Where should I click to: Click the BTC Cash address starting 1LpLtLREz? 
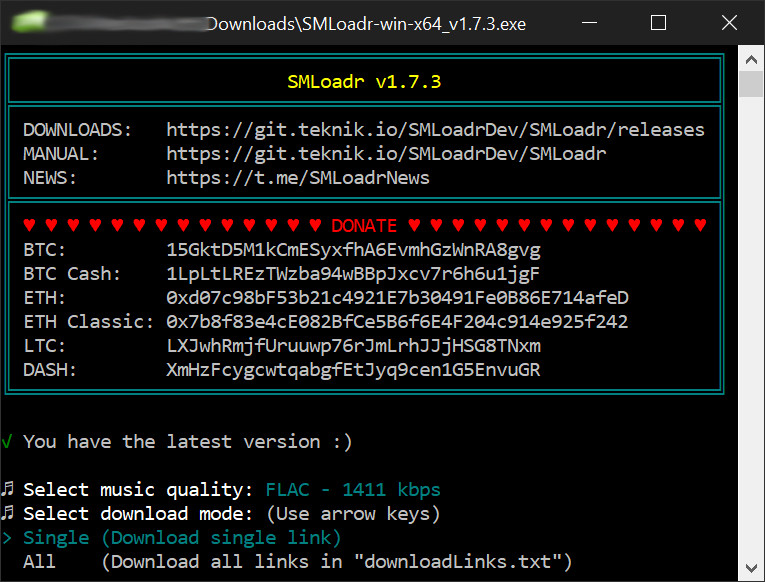(353, 274)
